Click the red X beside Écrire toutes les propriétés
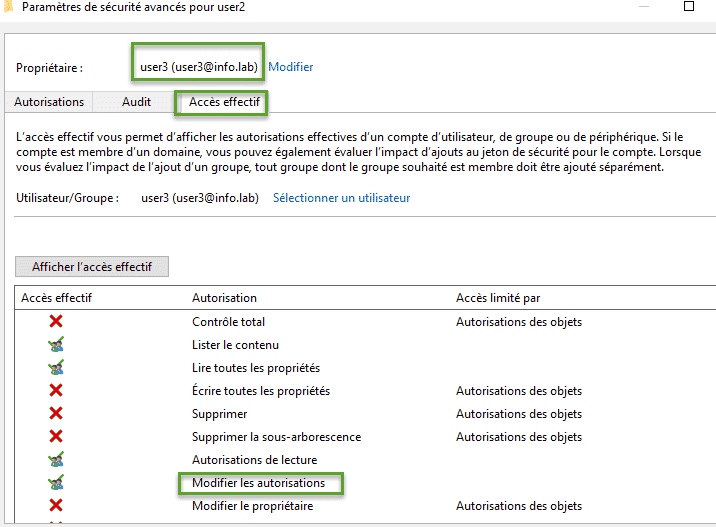This screenshot has width=716, height=527. coord(56,391)
